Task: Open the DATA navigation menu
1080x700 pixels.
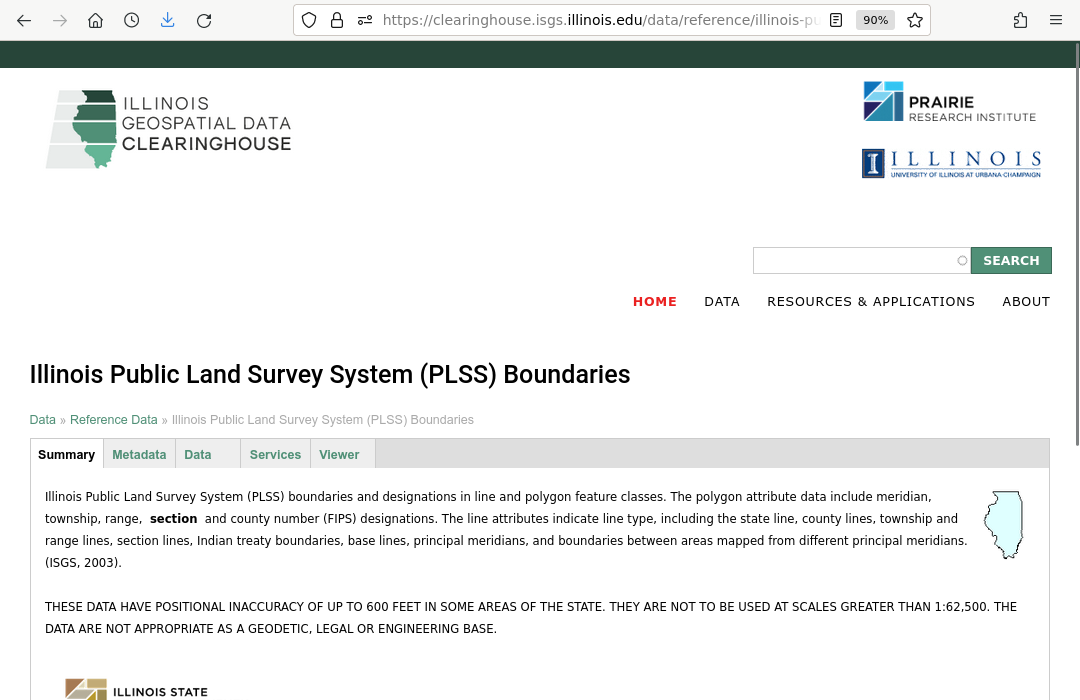Action: click(721, 301)
